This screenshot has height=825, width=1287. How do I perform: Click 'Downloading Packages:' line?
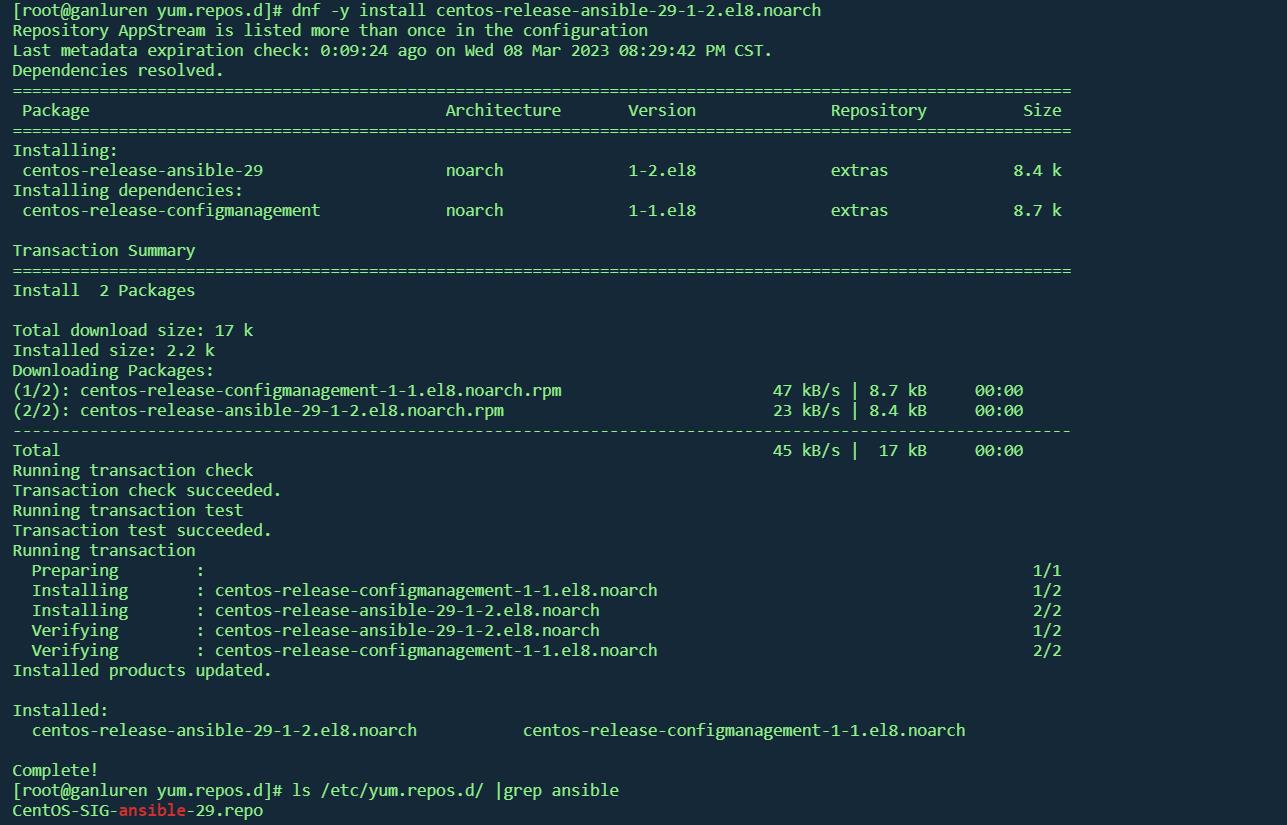(113, 370)
